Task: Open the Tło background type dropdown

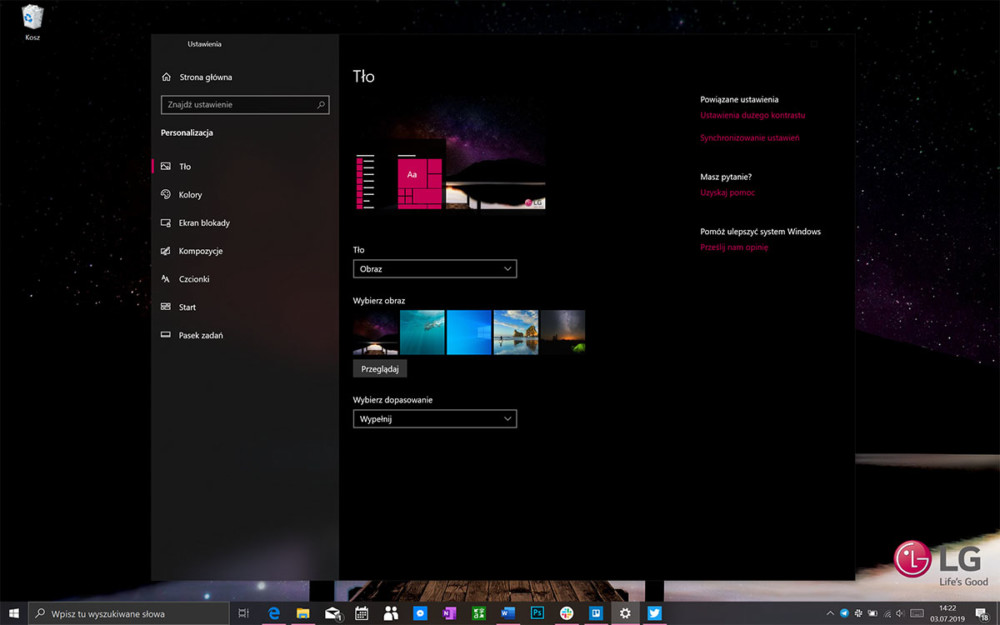Action: pyautogui.click(x=434, y=268)
